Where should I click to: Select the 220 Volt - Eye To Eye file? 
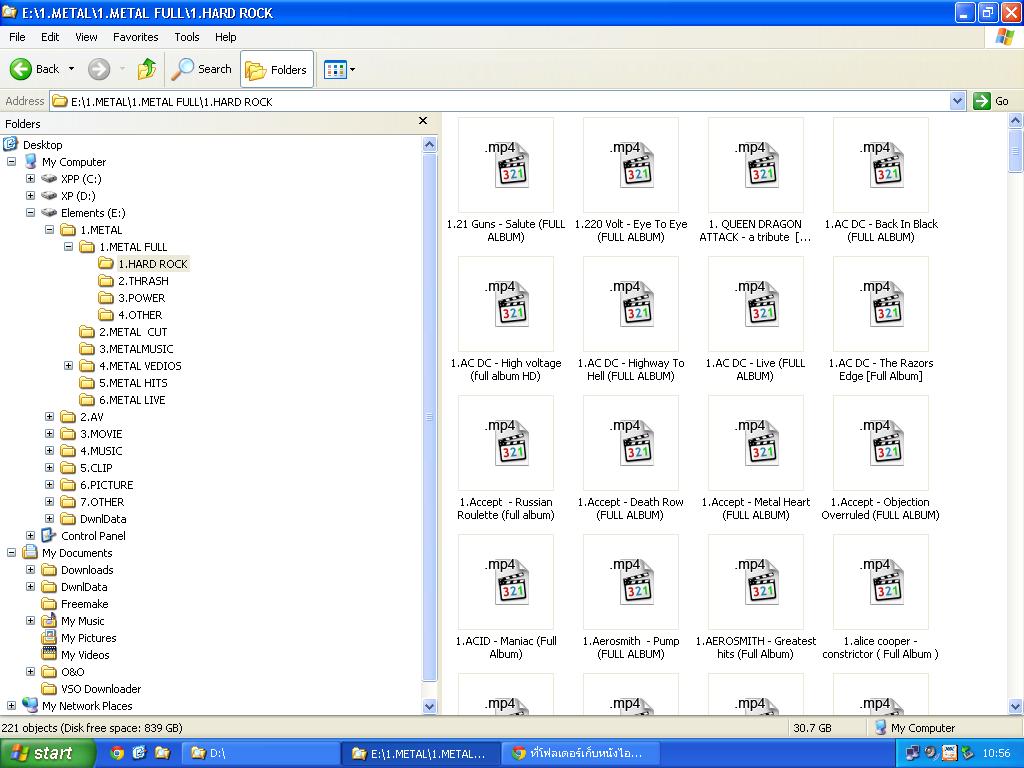pos(631,181)
